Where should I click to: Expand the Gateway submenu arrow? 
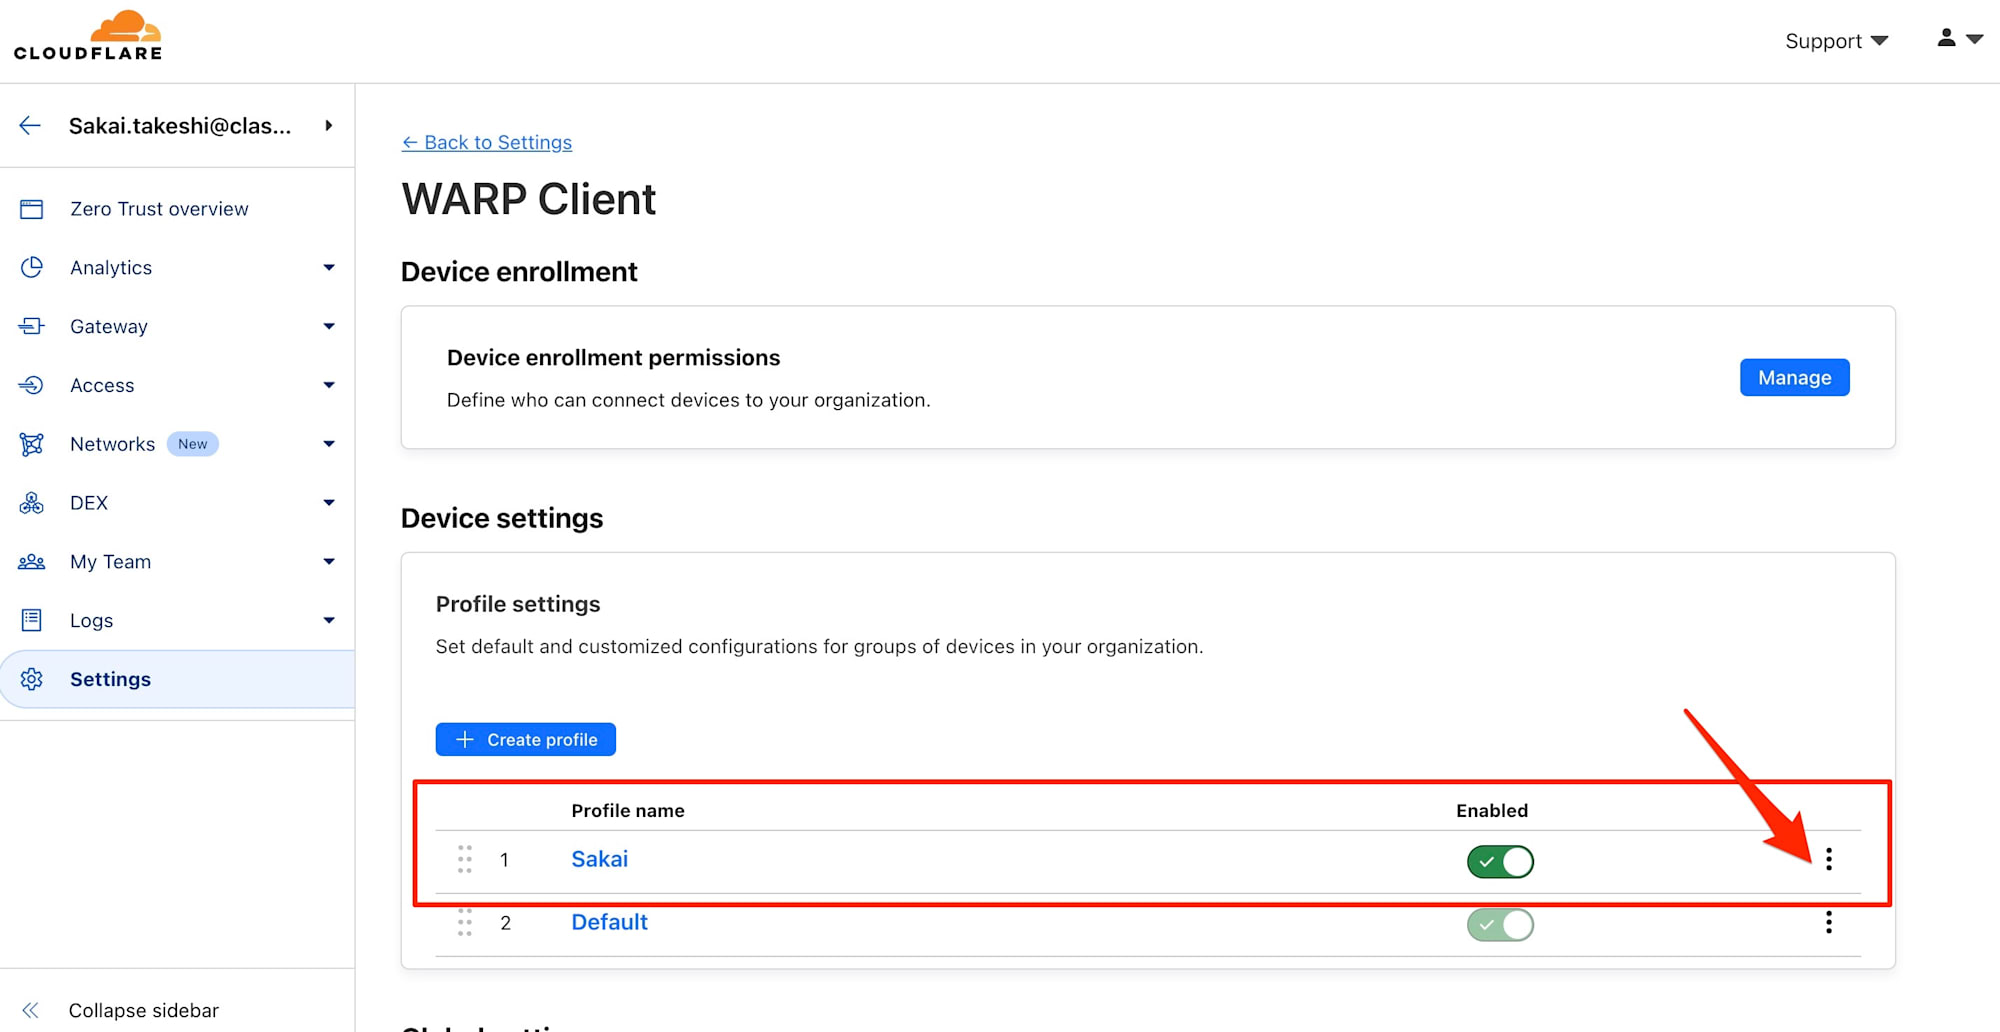[329, 326]
